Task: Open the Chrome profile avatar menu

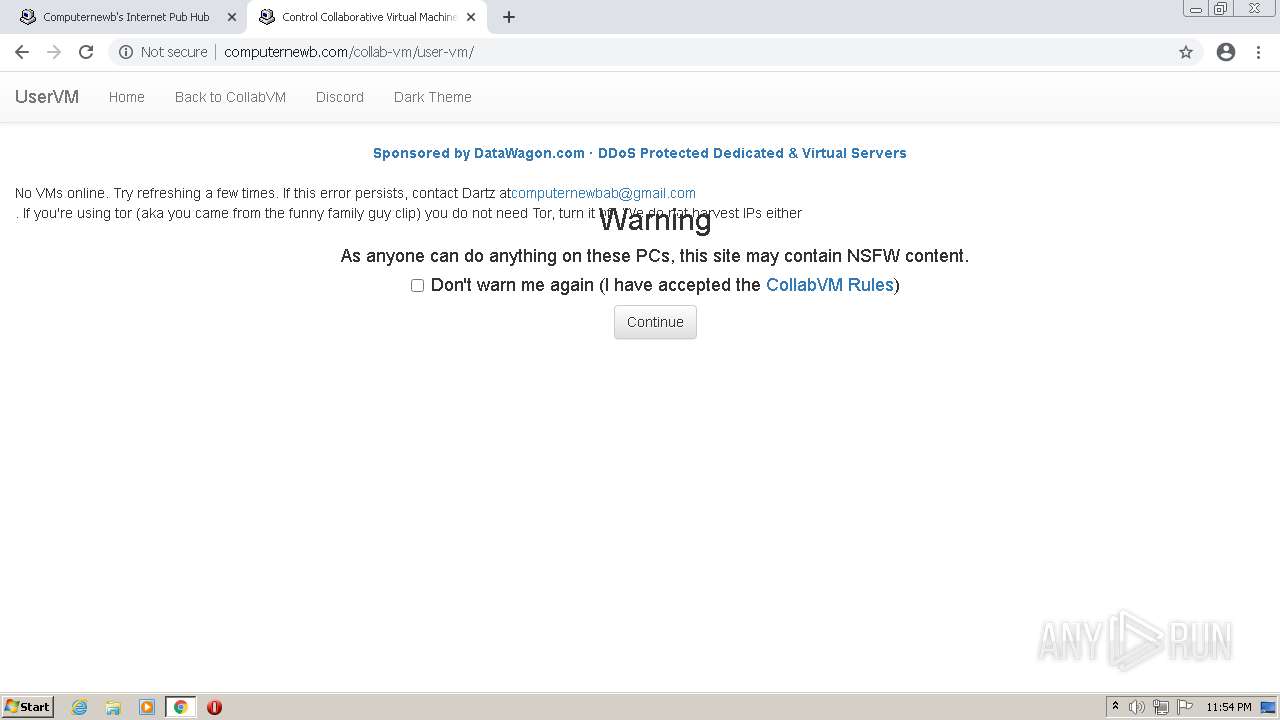Action: pyautogui.click(x=1226, y=52)
